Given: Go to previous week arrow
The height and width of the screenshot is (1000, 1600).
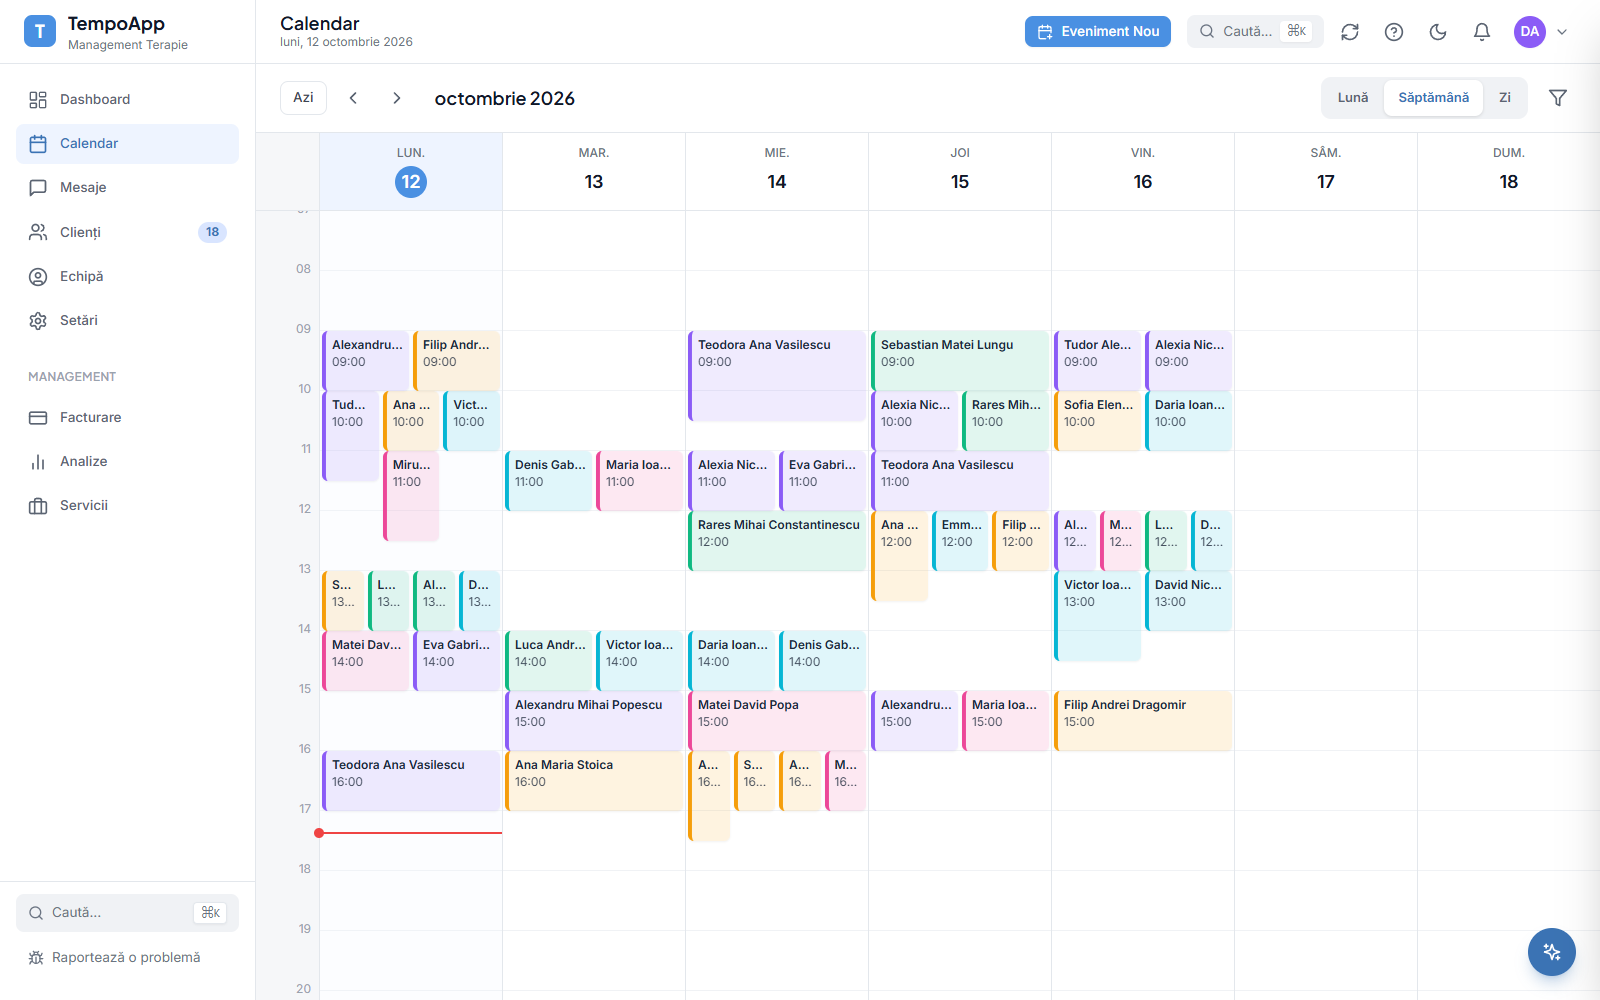Looking at the screenshot, I should (x=353, y=98).
